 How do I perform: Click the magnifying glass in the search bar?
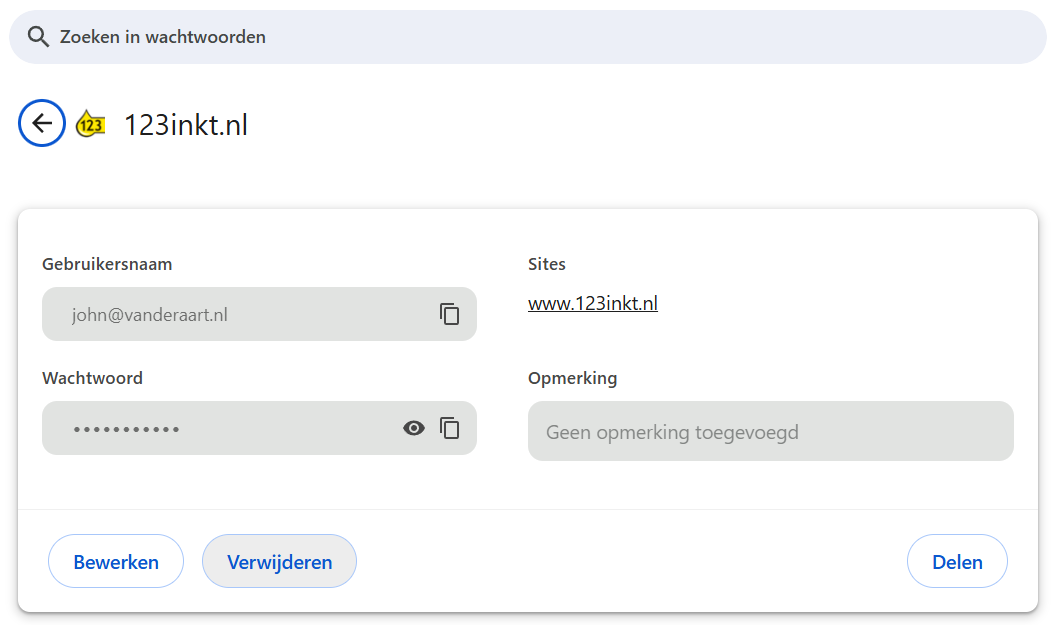pyautogui.click(x=38, y=36)
